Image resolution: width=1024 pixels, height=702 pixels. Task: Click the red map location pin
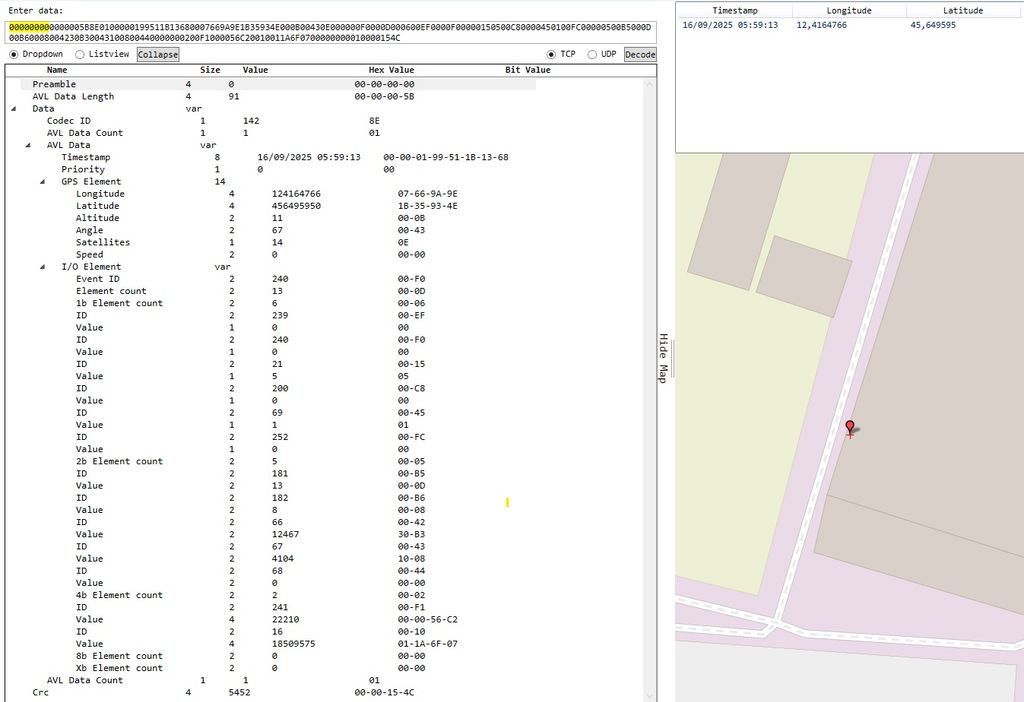(850, 428)
